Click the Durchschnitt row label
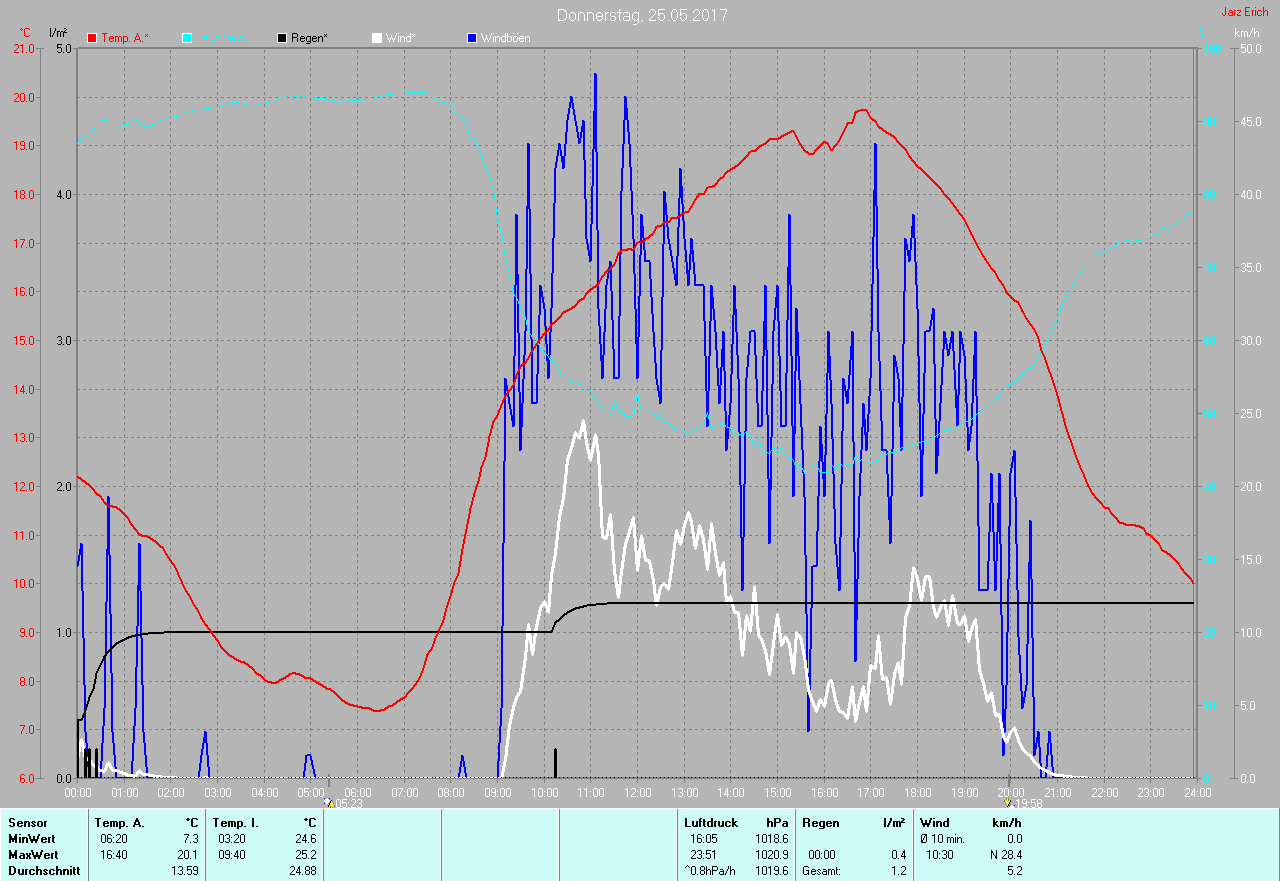 (x=43, y=871)
